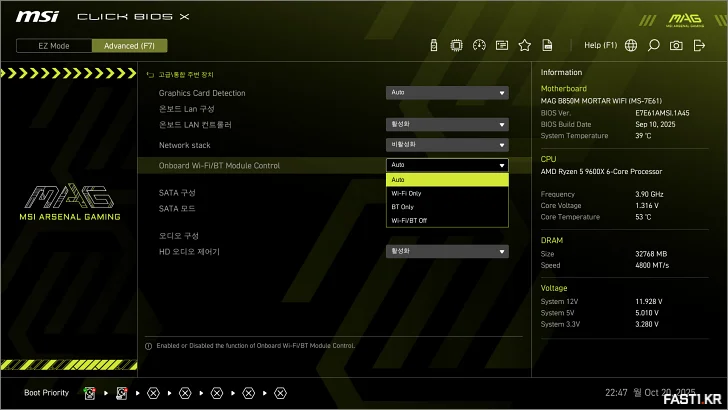Click the MSI logo in the header

37,17
